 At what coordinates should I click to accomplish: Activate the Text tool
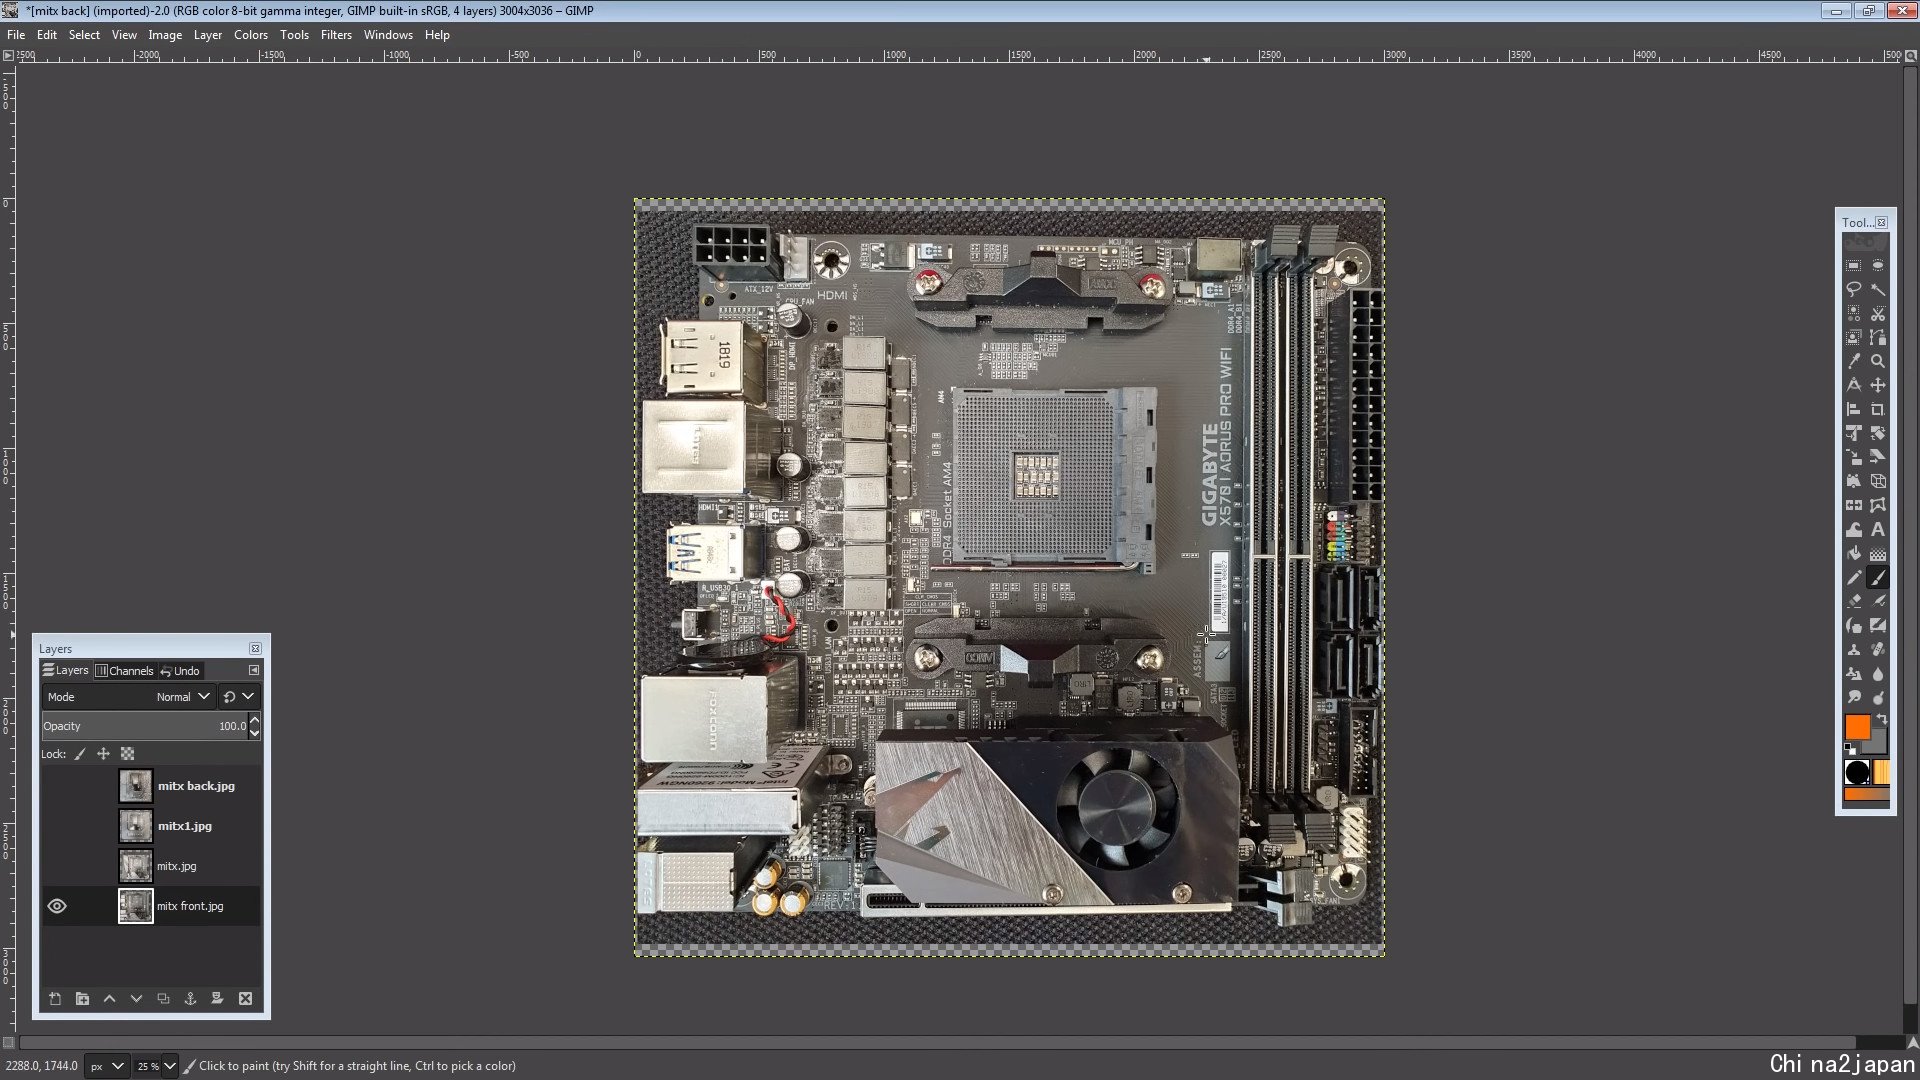coord(1878,529)
